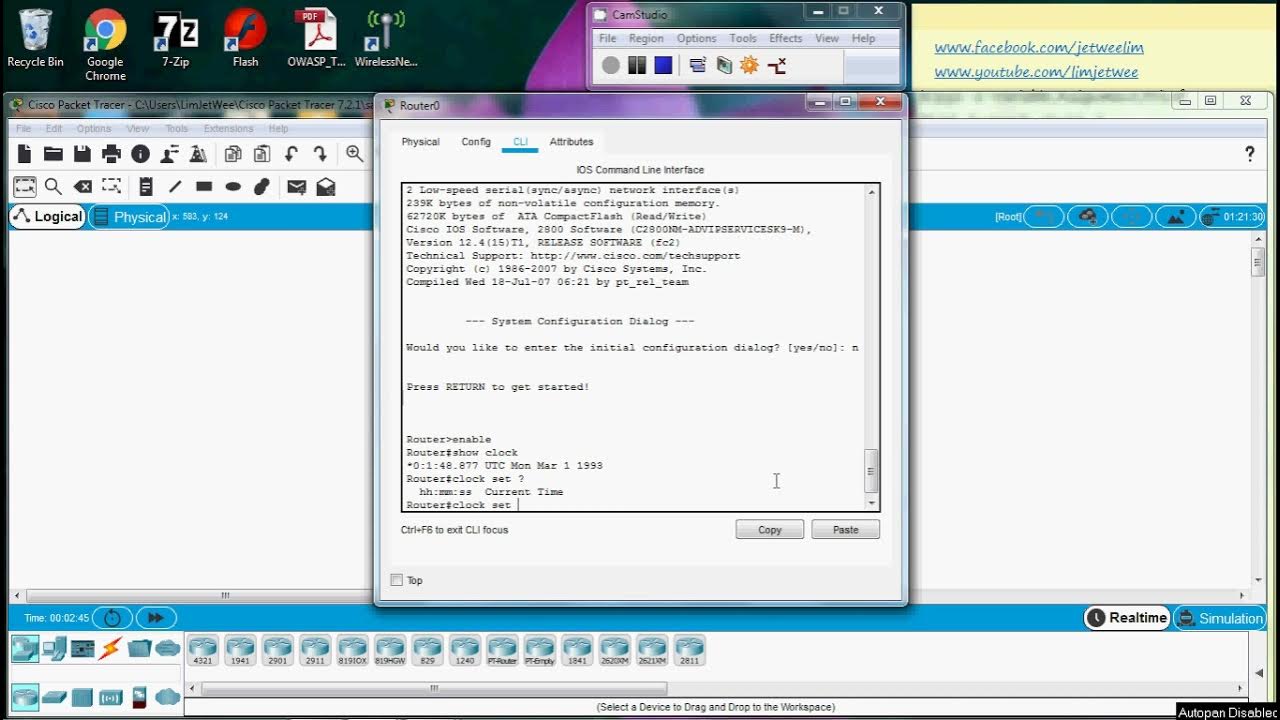This screenshot has height=720, width=1280.
Task: Open the youtube.com/limjetwee link
Action: [1036, 72]
